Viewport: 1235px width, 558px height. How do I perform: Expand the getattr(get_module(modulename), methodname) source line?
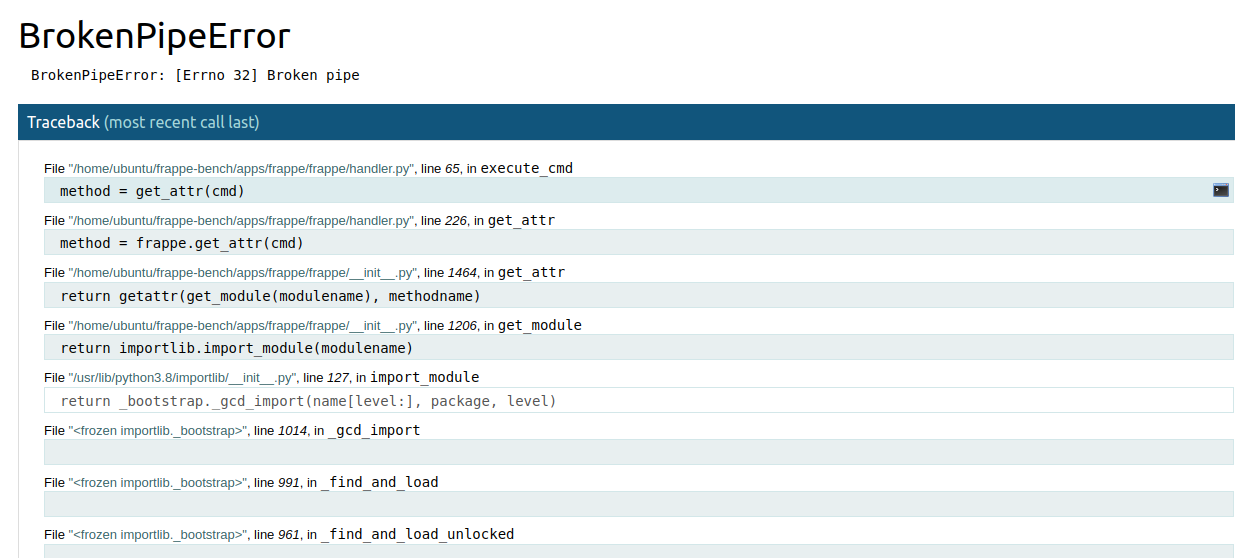click(639, 295)
